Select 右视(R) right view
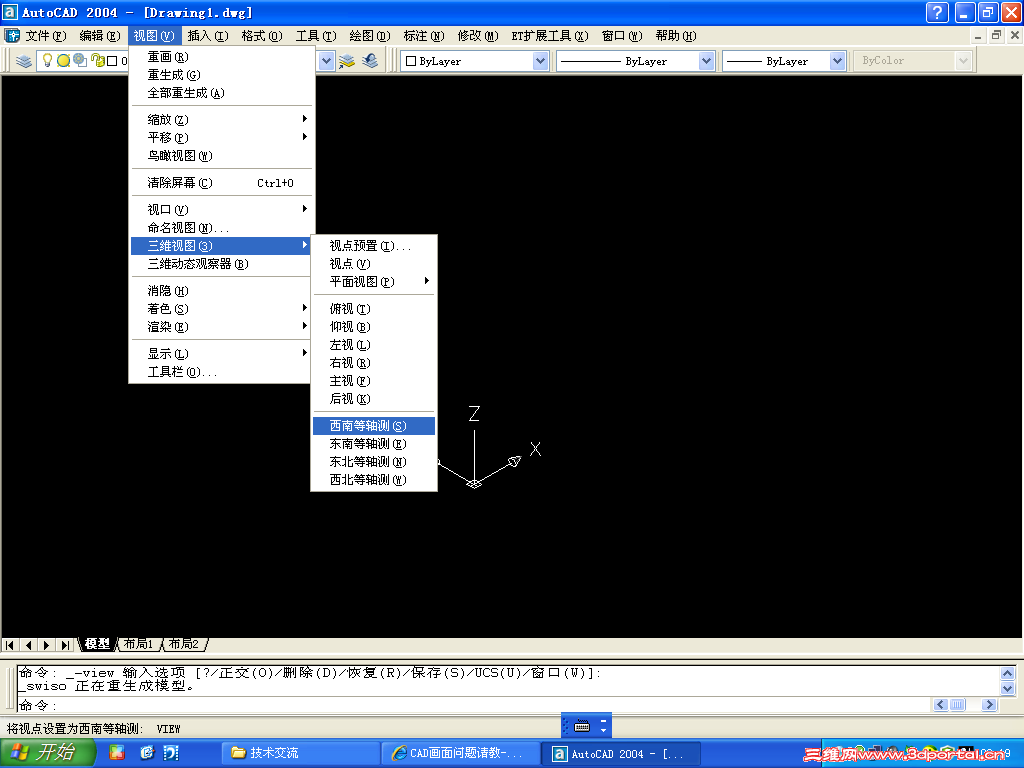Image resolution: width=1024 pixels, height=768 pixels. (374, 363)
